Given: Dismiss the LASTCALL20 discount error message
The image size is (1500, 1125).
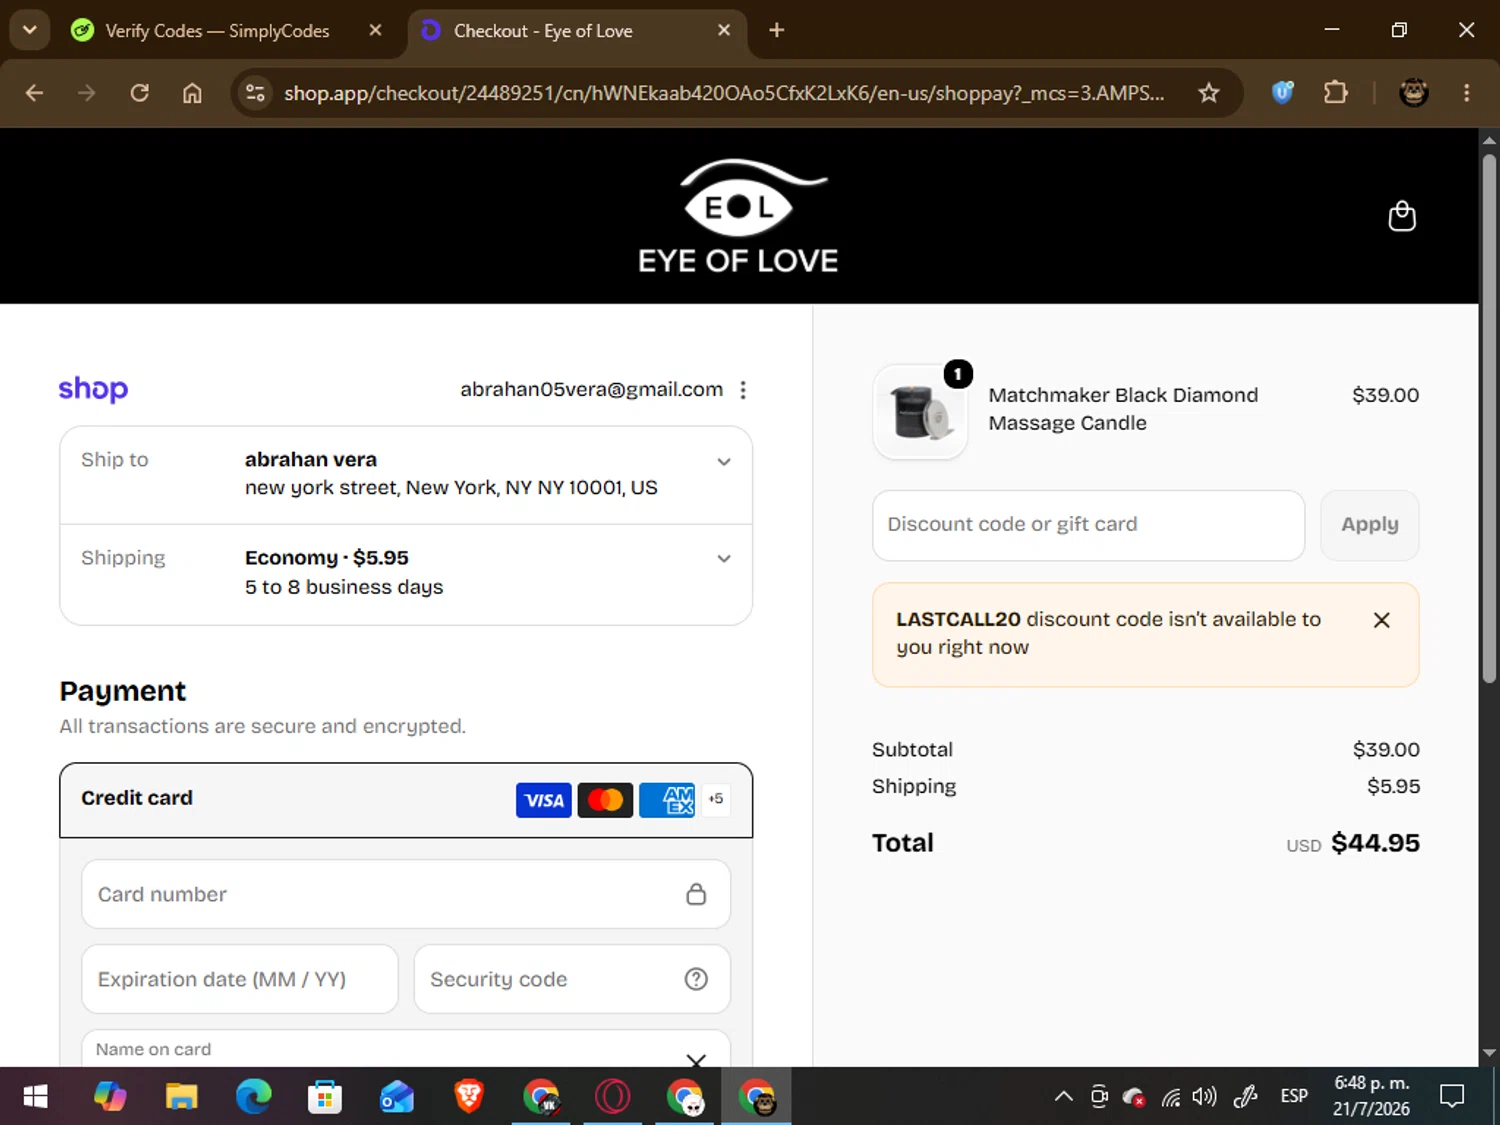Looking at the screenshot, I should point(1381,620).
